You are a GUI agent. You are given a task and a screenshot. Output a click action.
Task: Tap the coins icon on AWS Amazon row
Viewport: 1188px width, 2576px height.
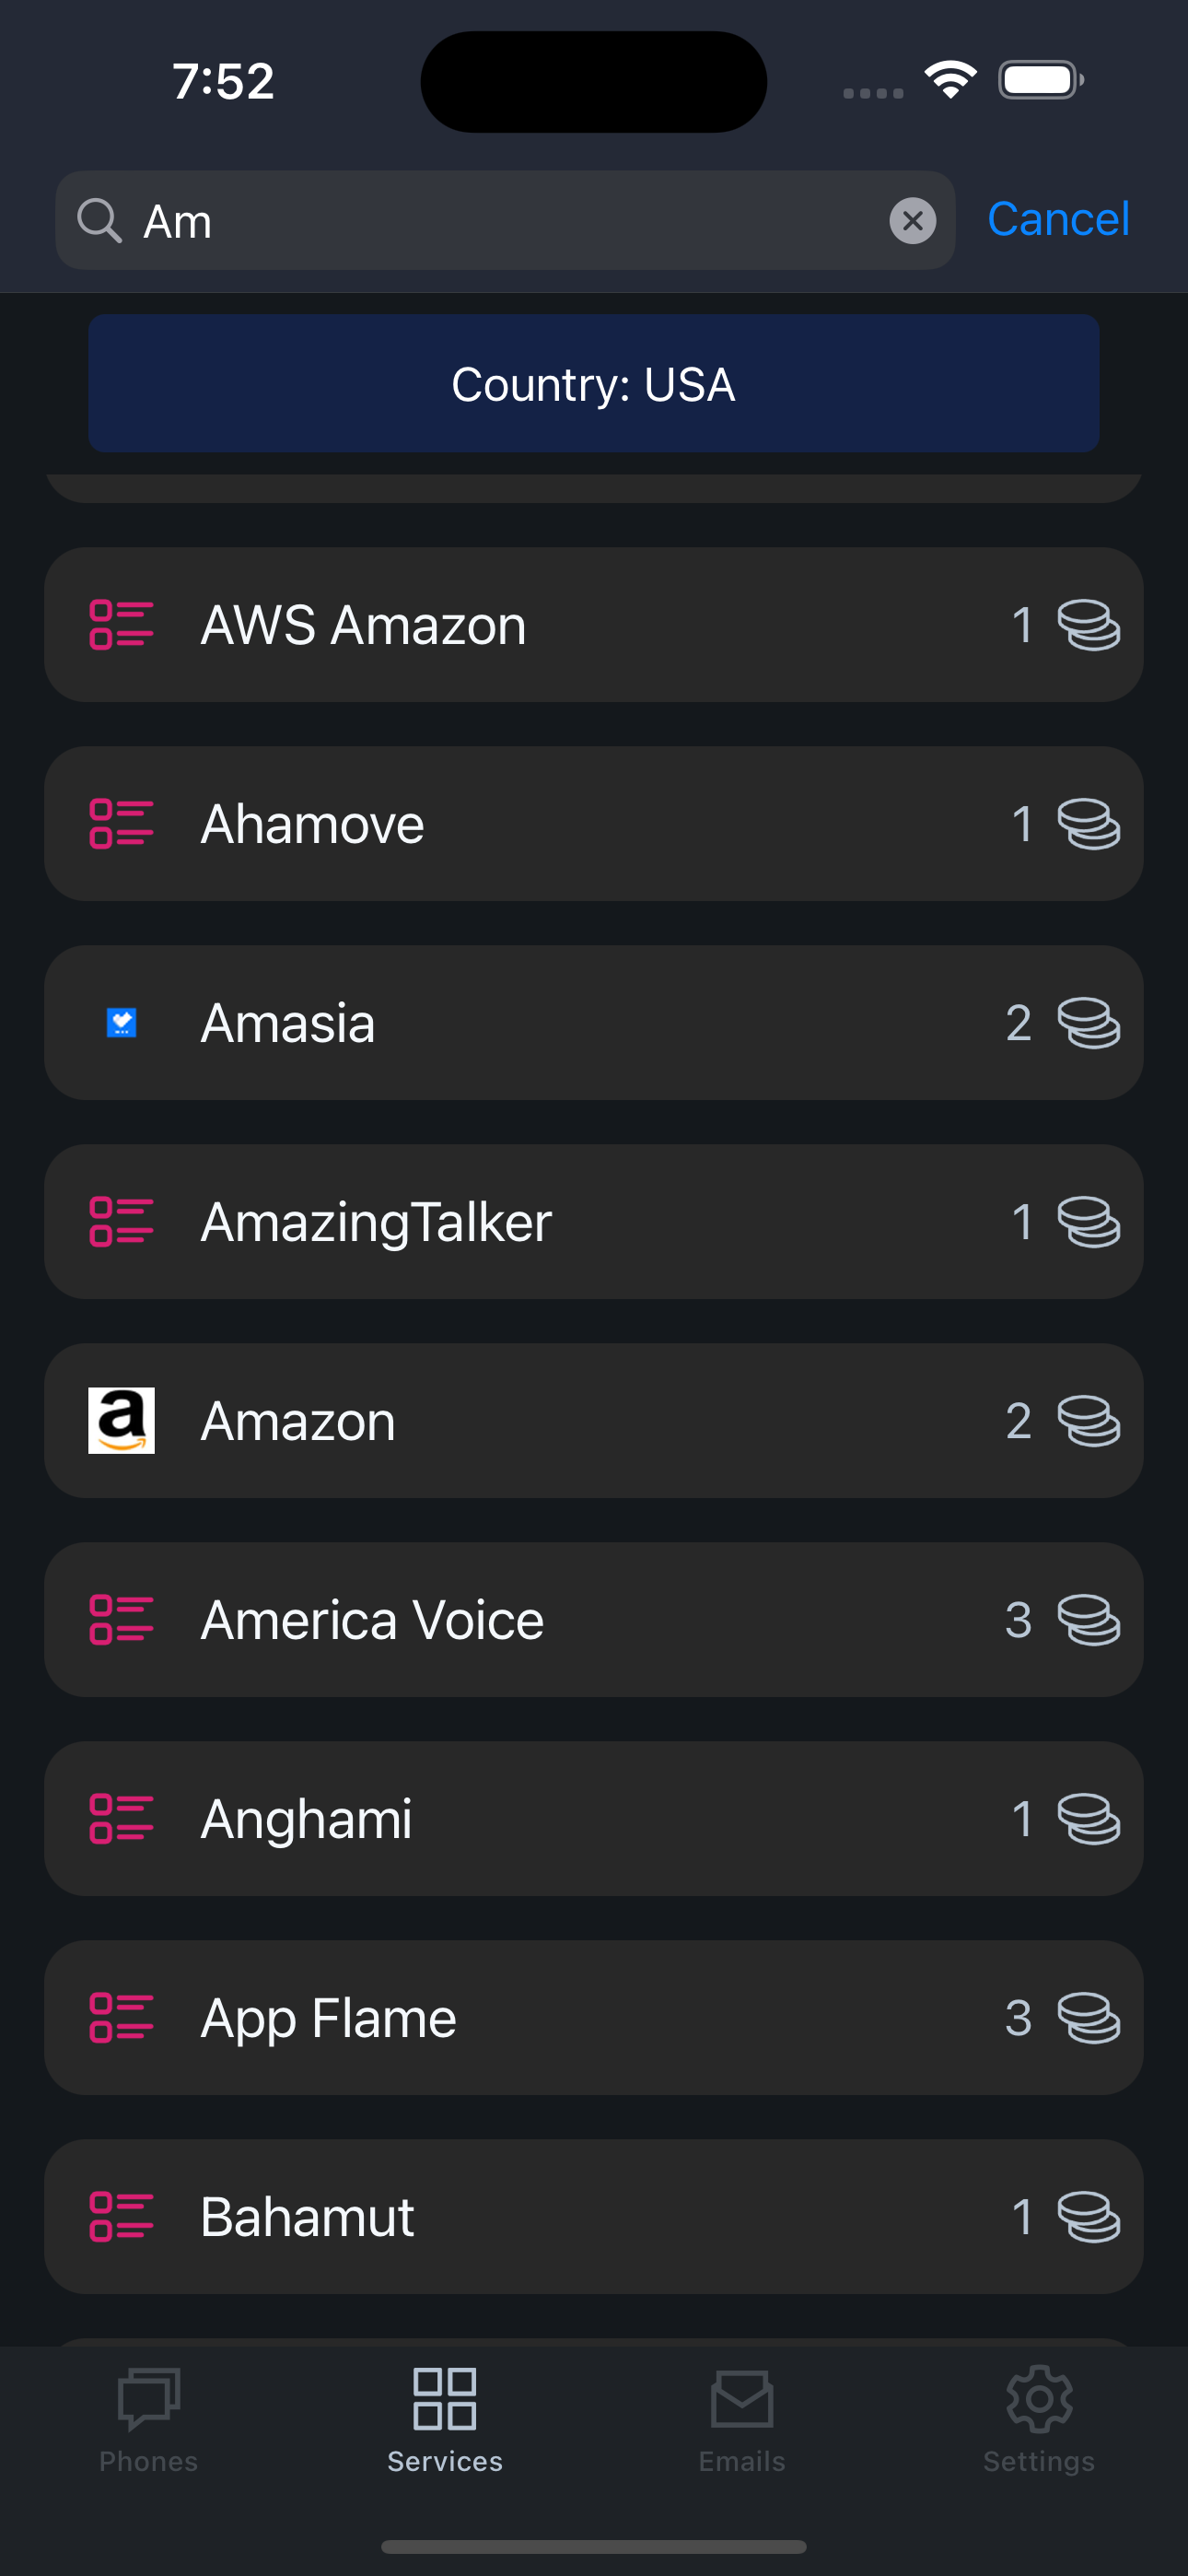point(1088,625)
